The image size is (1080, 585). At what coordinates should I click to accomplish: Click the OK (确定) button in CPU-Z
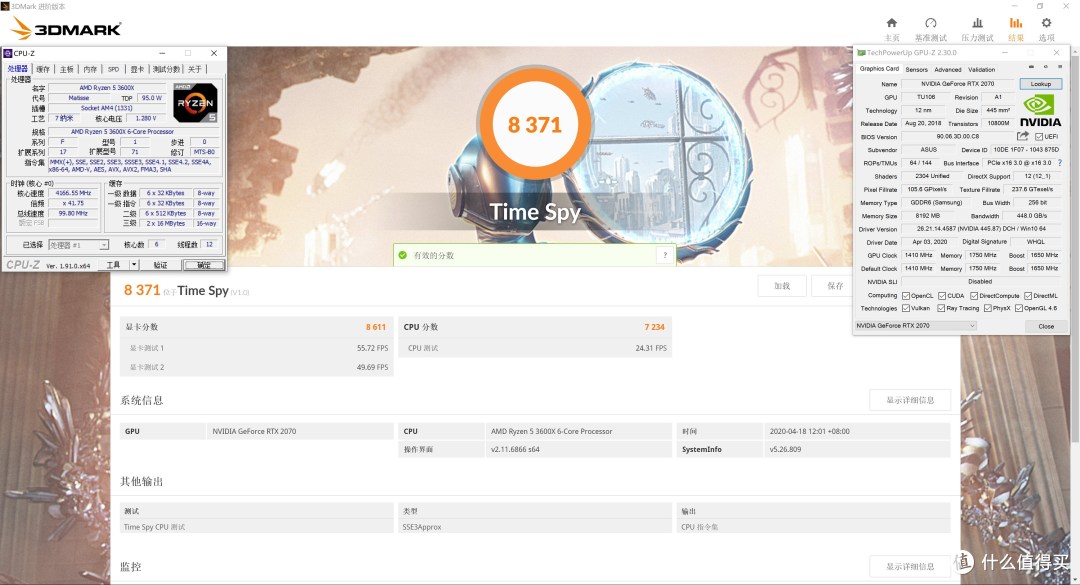204,265
